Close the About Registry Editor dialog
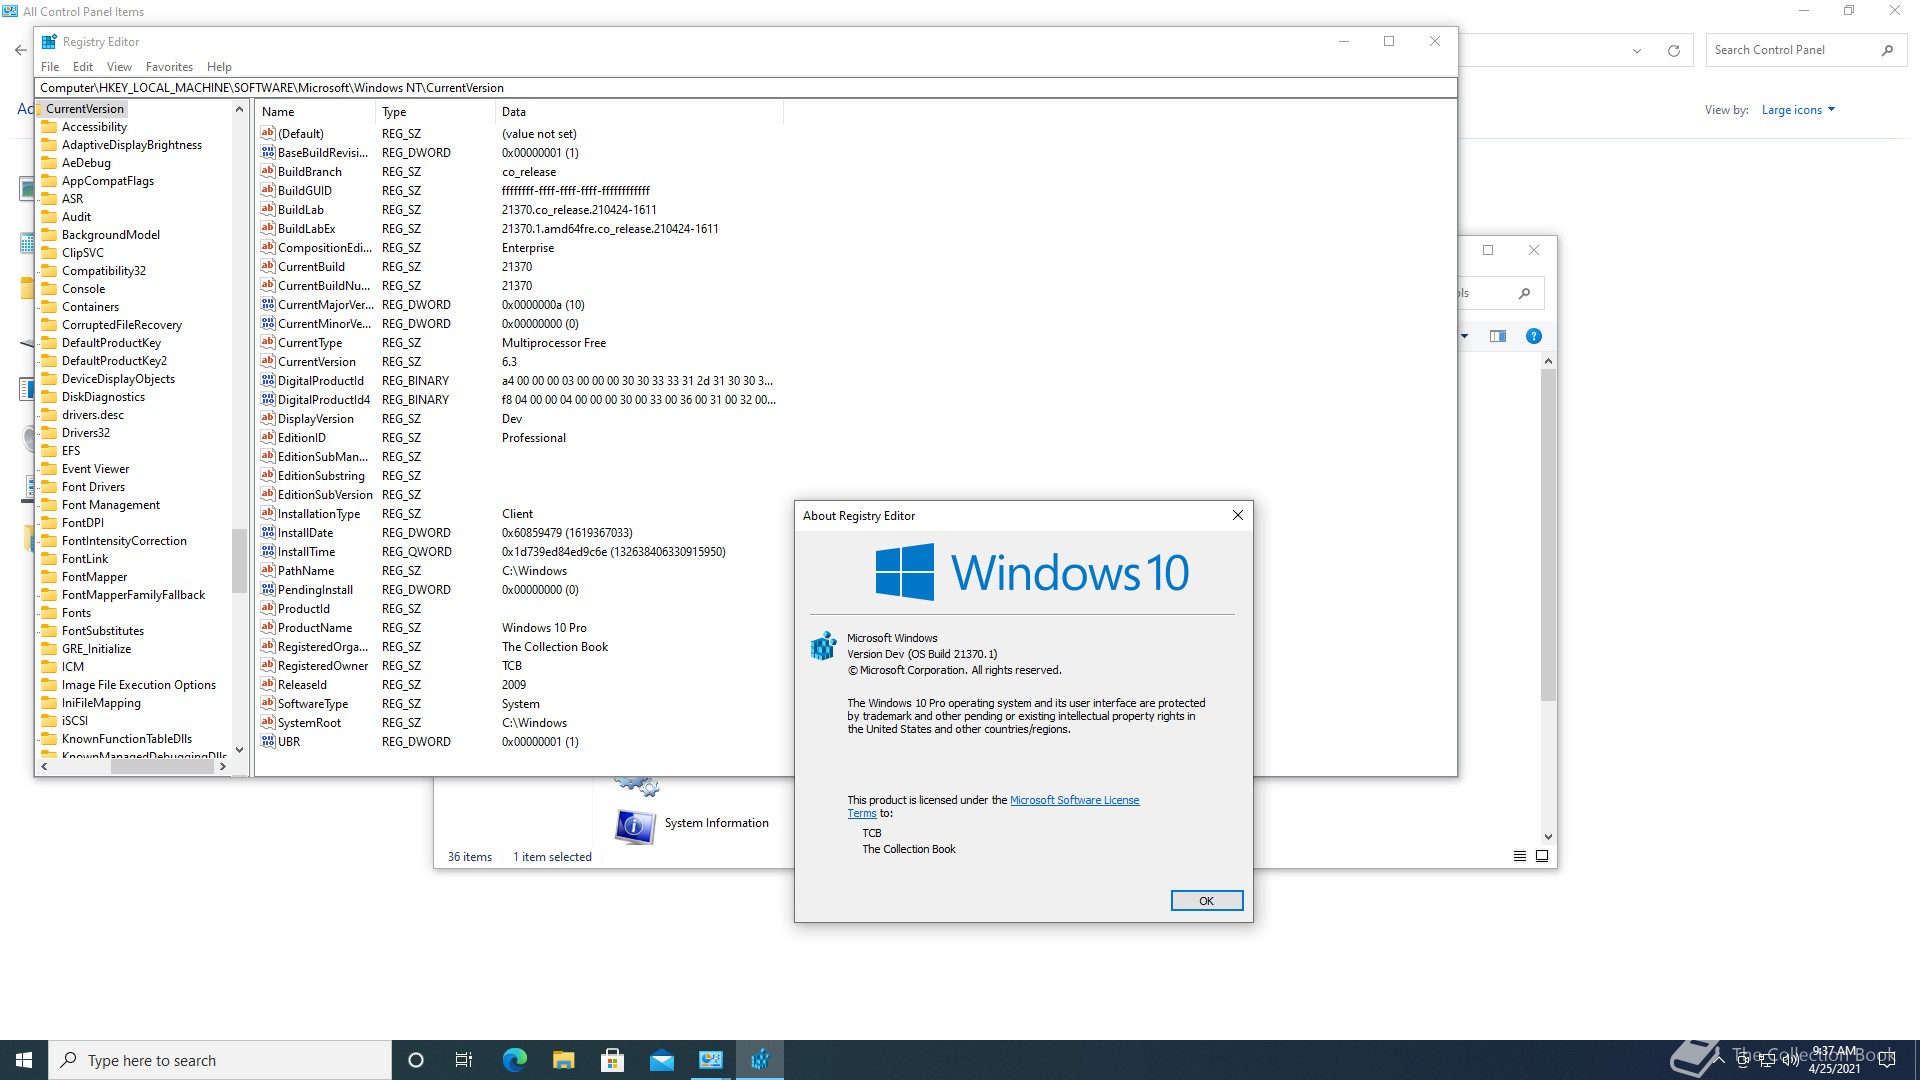 coord(1238,515)
